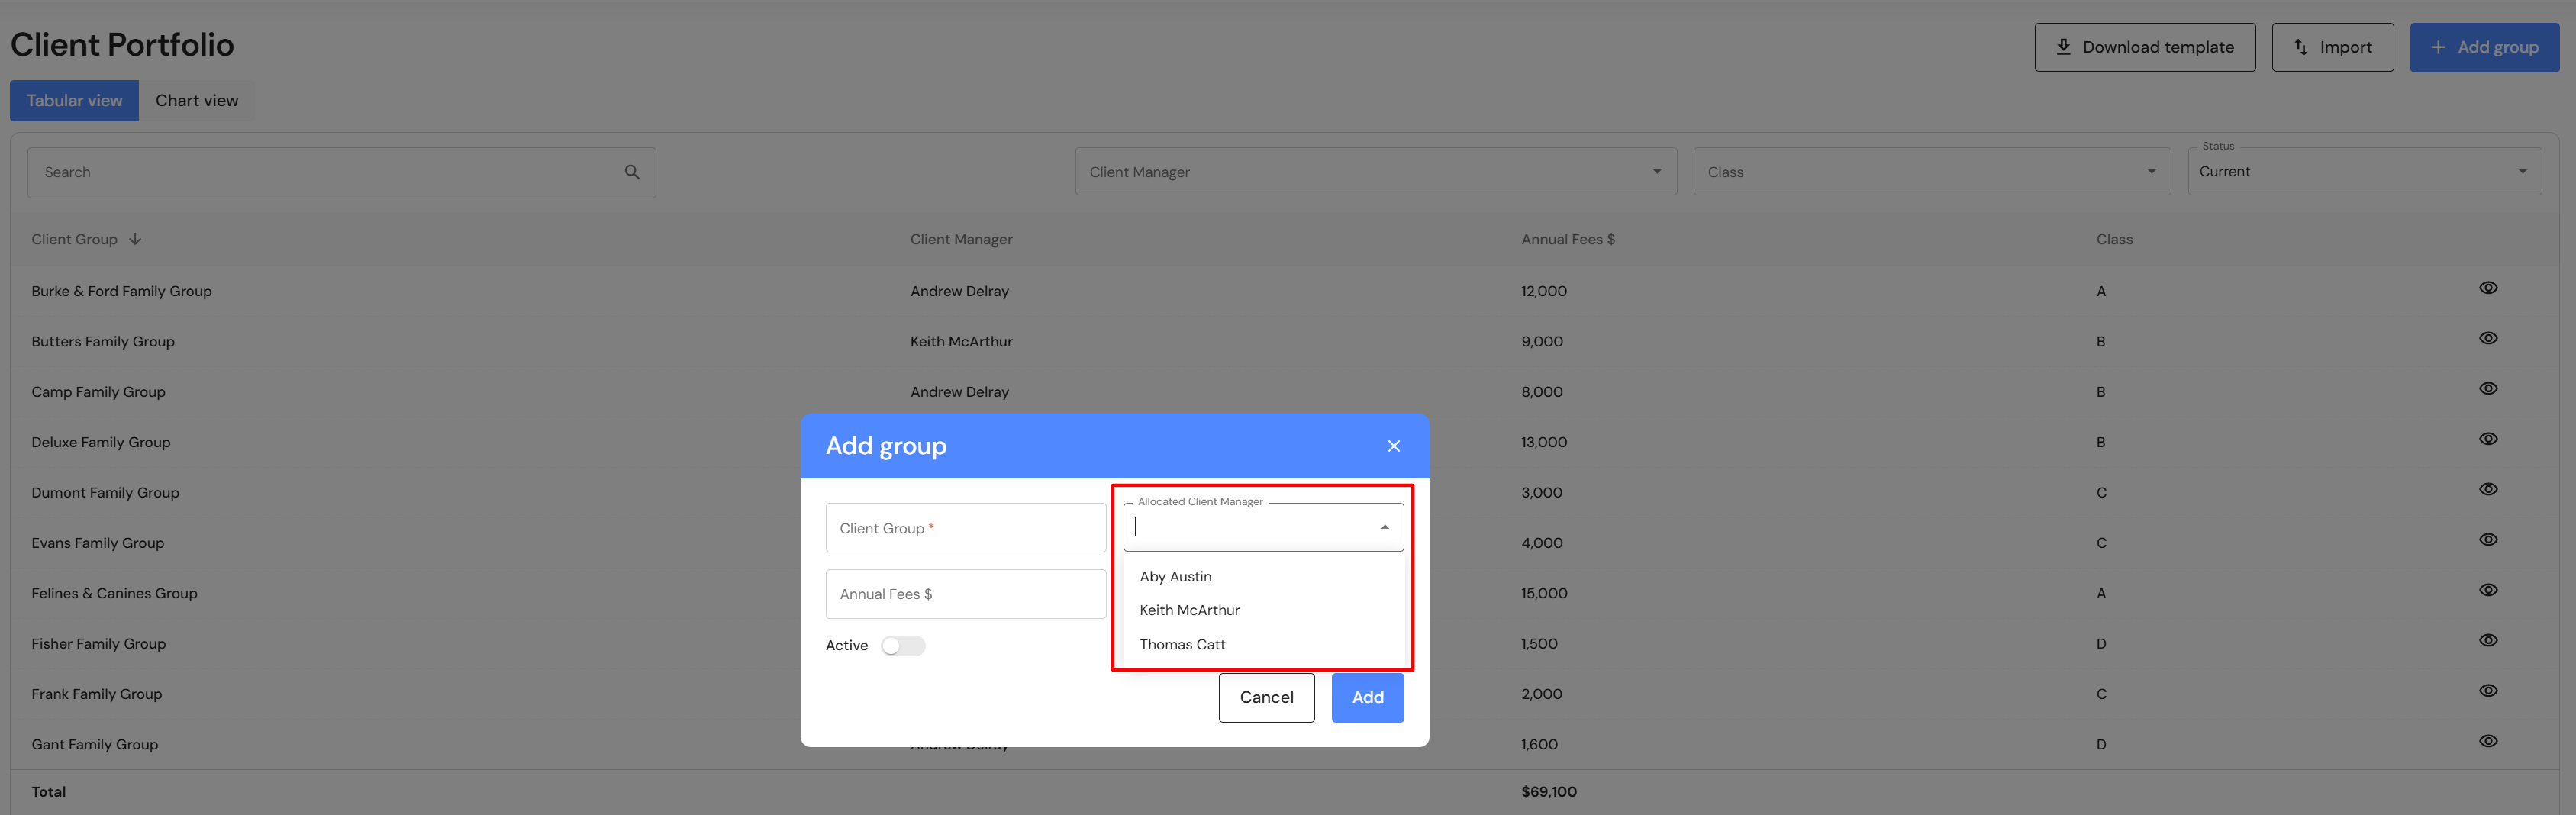
Task: Open eye icon for Felines & Canines Group
Action: [x=2488, y=590]
